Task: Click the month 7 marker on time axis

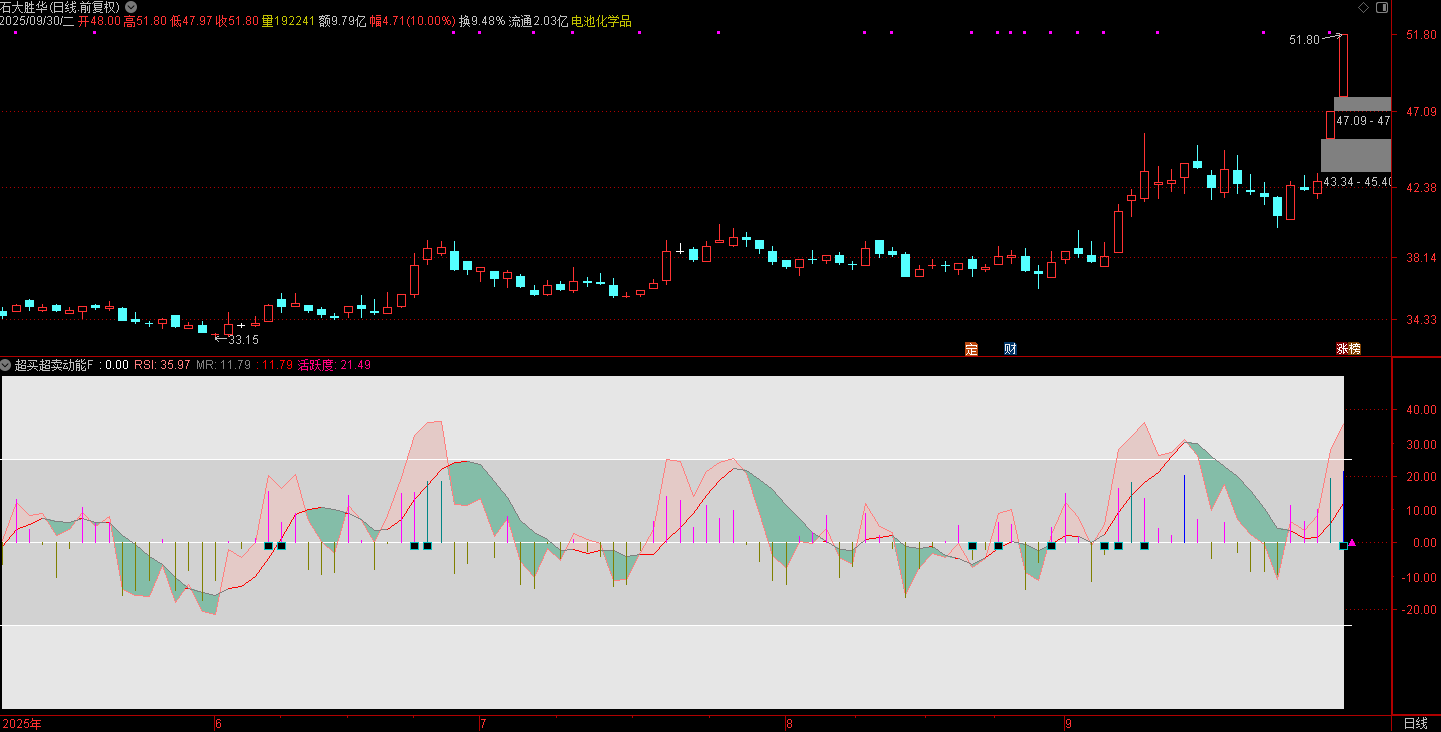Action: [x=484, y=723]
